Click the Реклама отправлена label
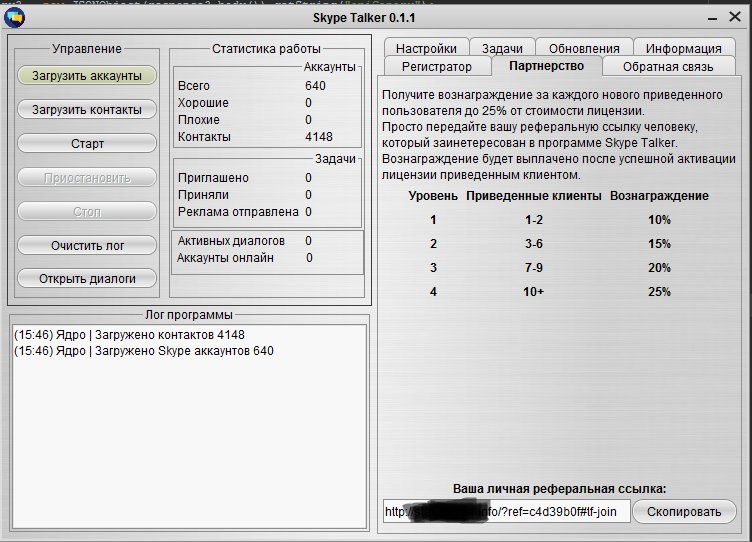752x542 pixels. [x=238, y=212]
